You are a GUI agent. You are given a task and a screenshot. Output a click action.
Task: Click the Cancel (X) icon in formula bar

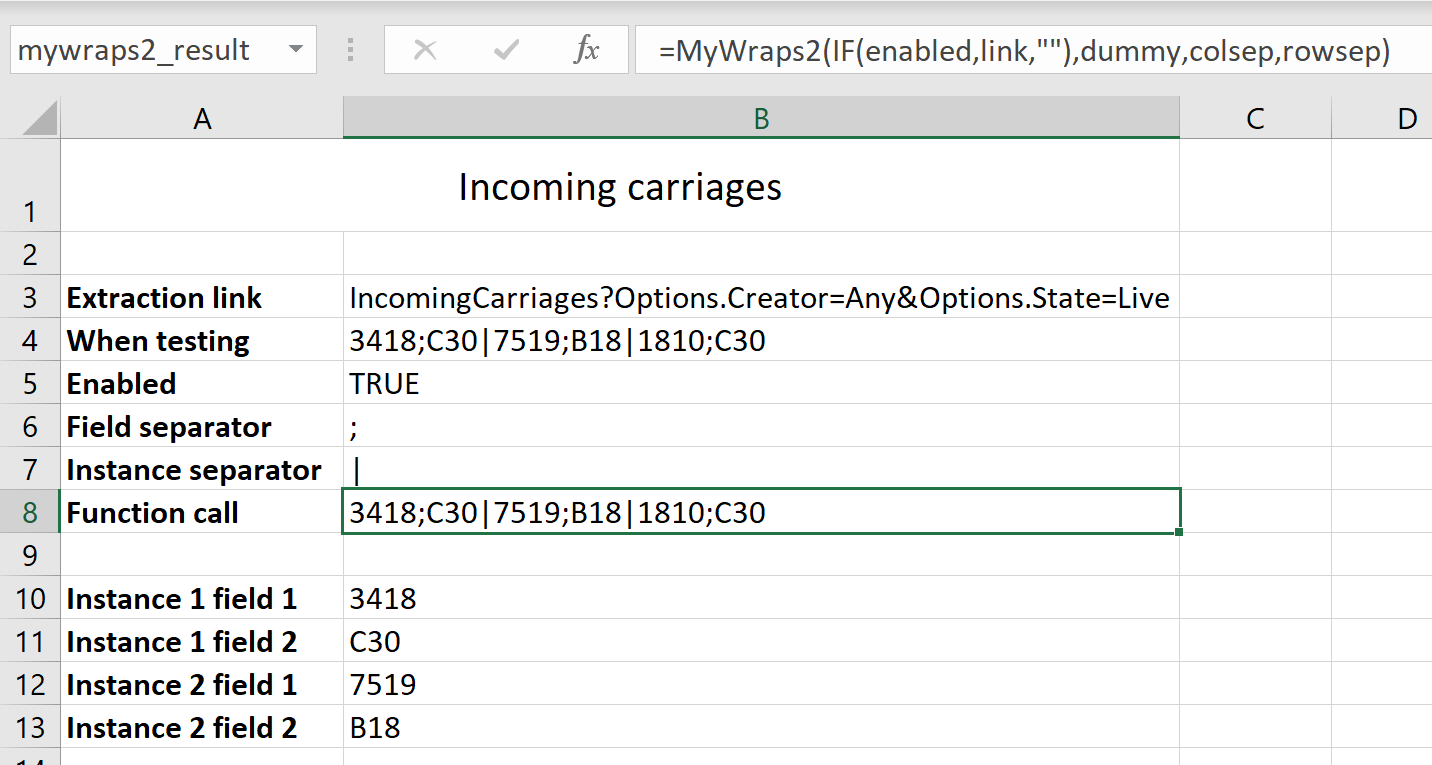428,49
